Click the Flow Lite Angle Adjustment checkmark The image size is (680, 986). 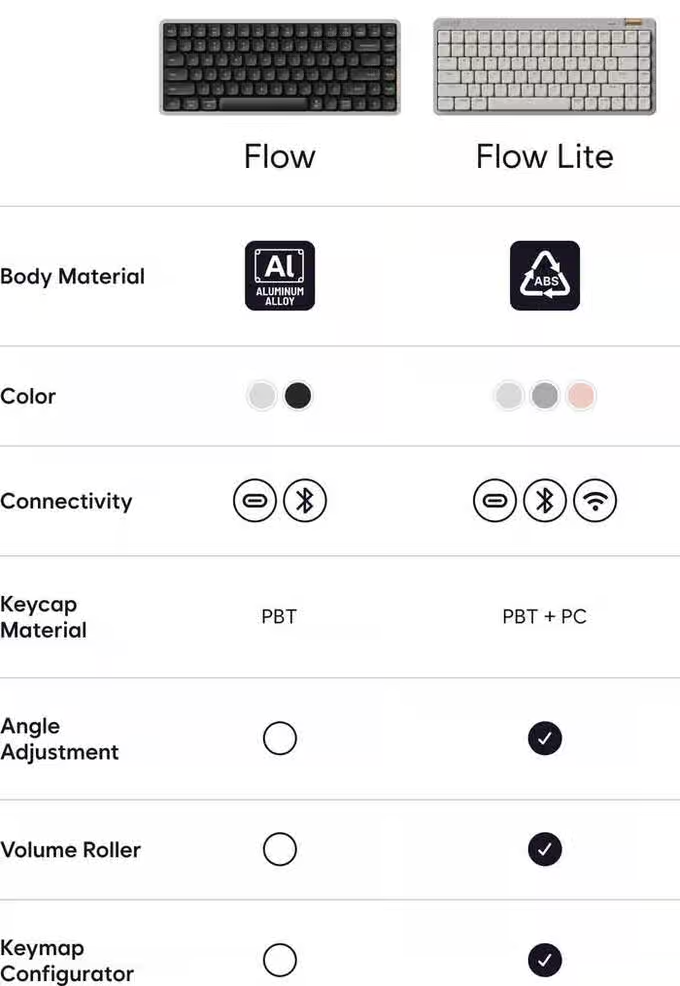[545, 739]
